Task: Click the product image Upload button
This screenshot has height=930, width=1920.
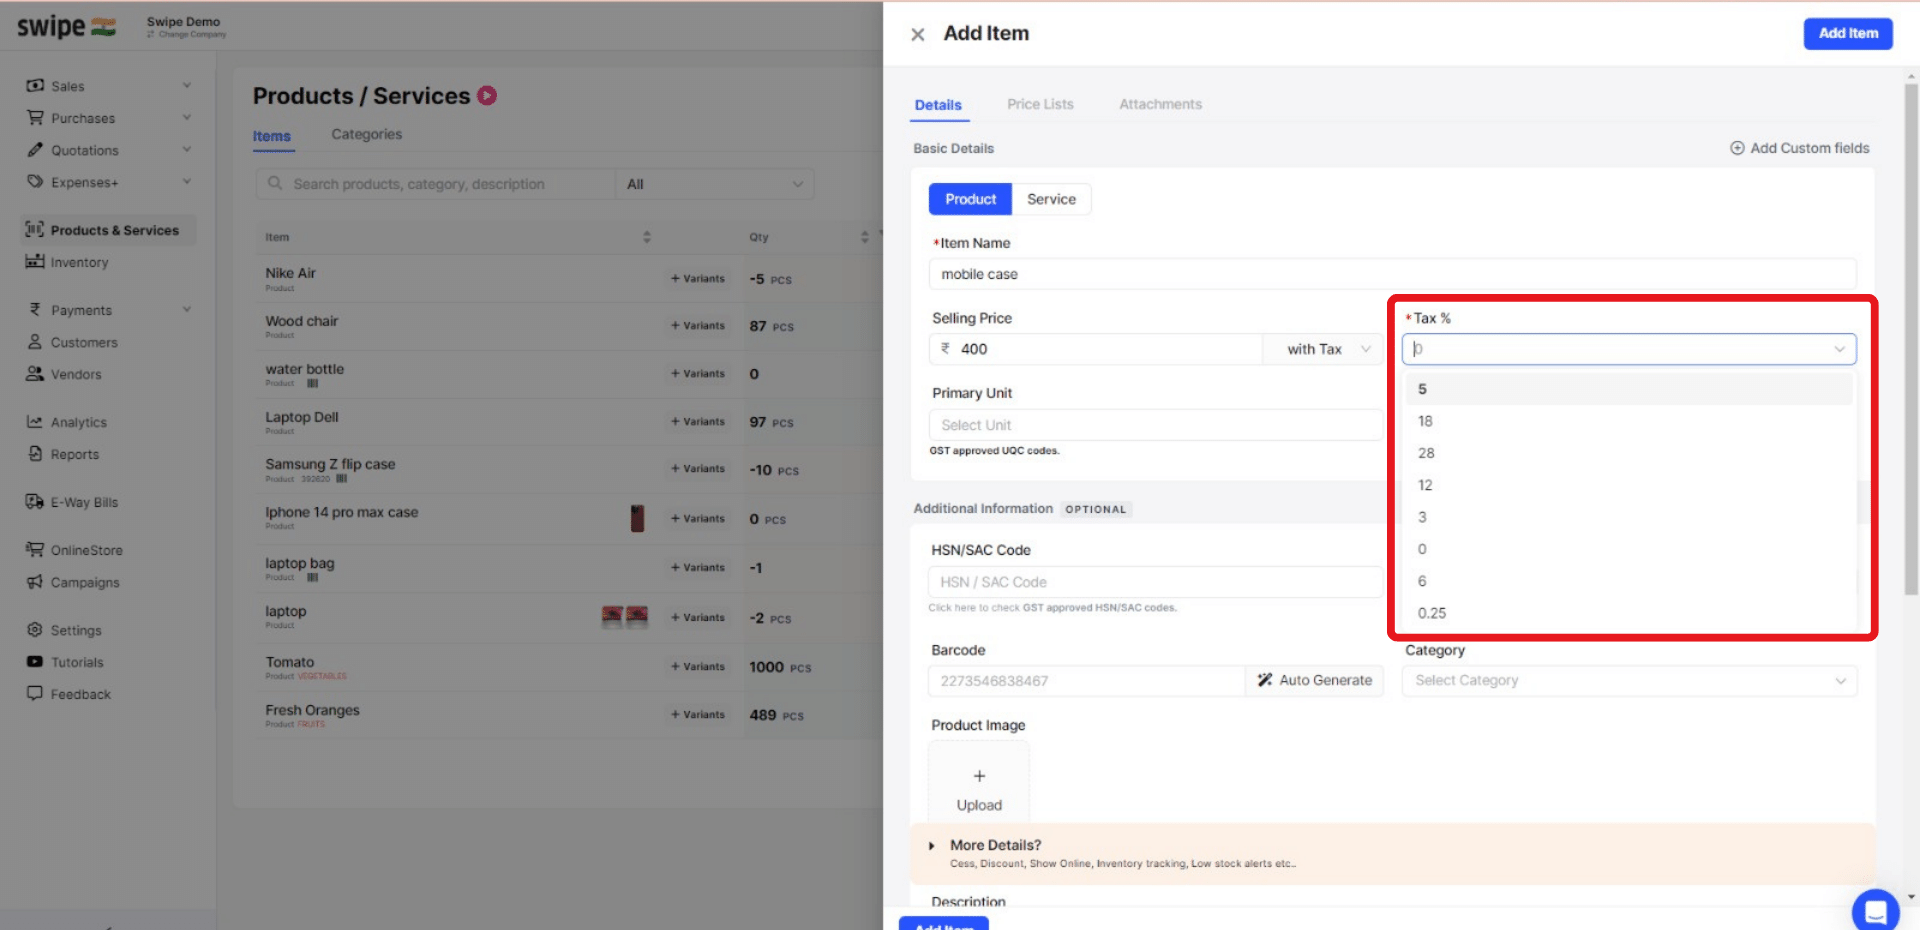Action: coord(979,789)
